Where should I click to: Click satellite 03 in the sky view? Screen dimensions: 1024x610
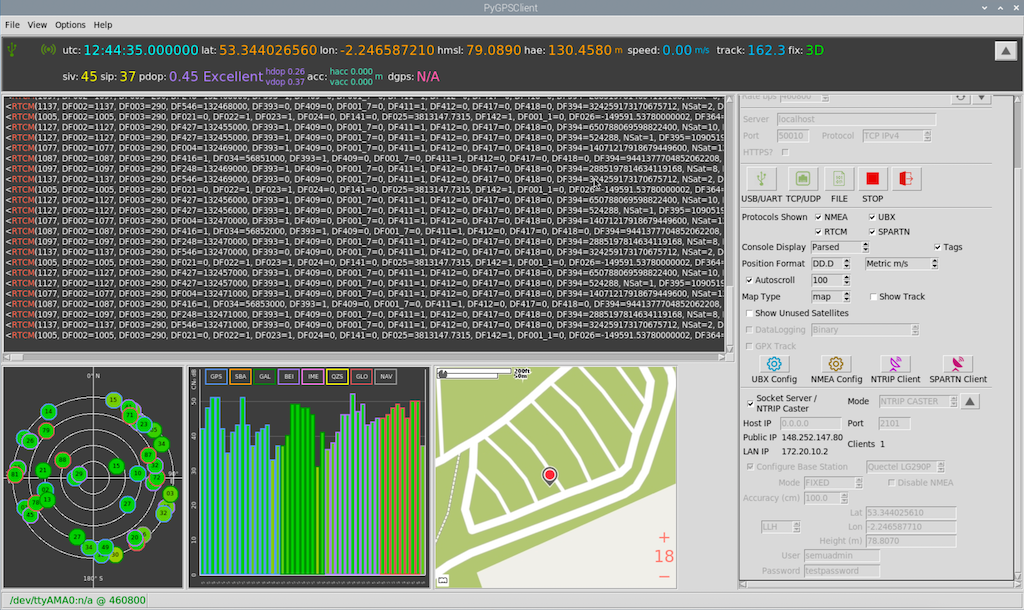point(170,494)
